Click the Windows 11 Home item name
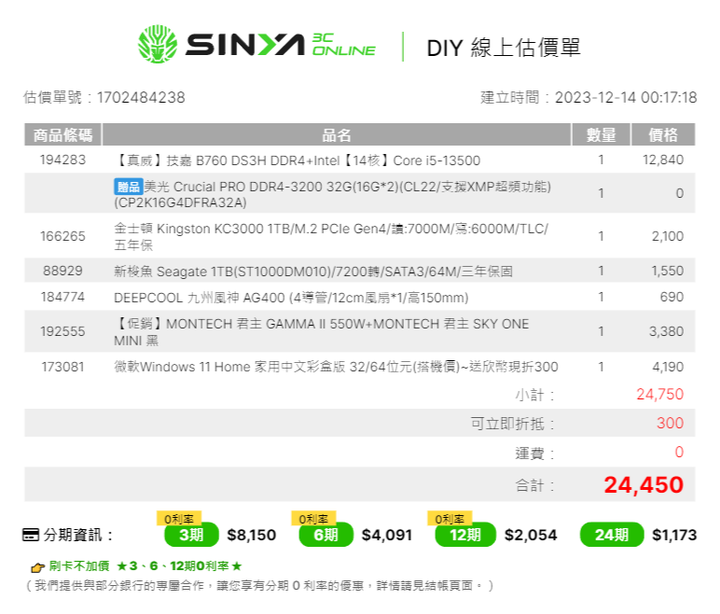The height and width of the screenshot is (614, 720). point(336,367)
